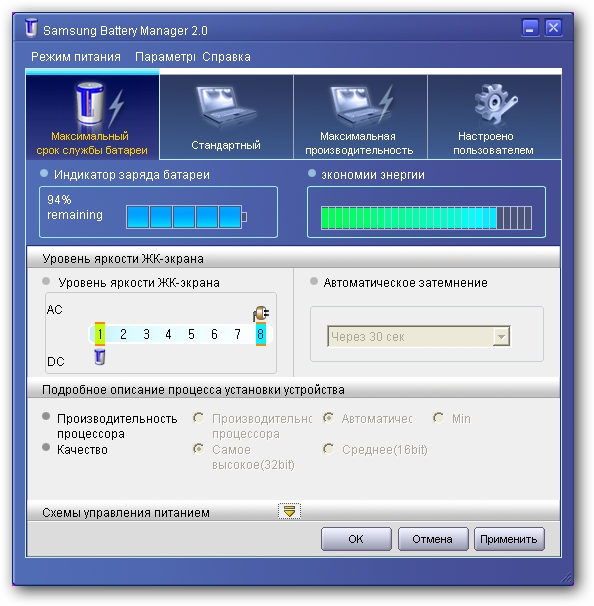
Task: Expand Схемы управления питанием arrow button
Action: click(289, 511)
